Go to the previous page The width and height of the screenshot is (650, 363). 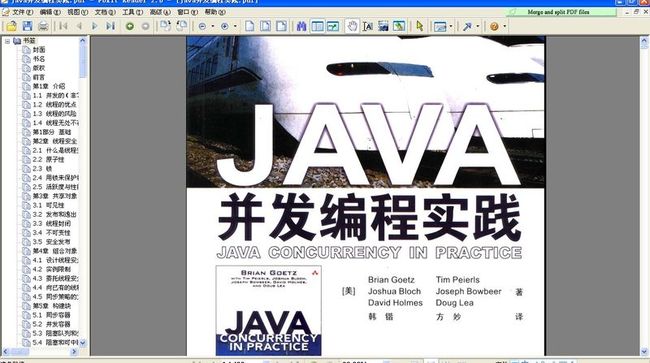click(x=79, y=26)
